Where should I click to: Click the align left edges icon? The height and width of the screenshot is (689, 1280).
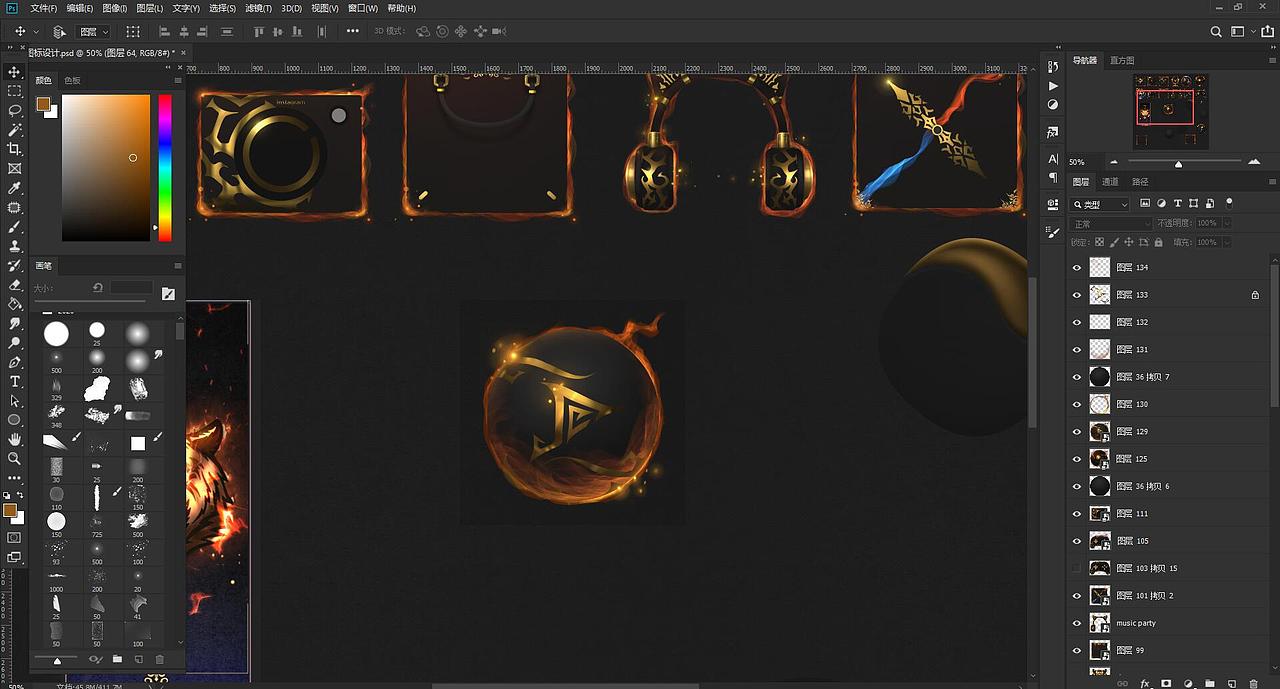[164, 32]
